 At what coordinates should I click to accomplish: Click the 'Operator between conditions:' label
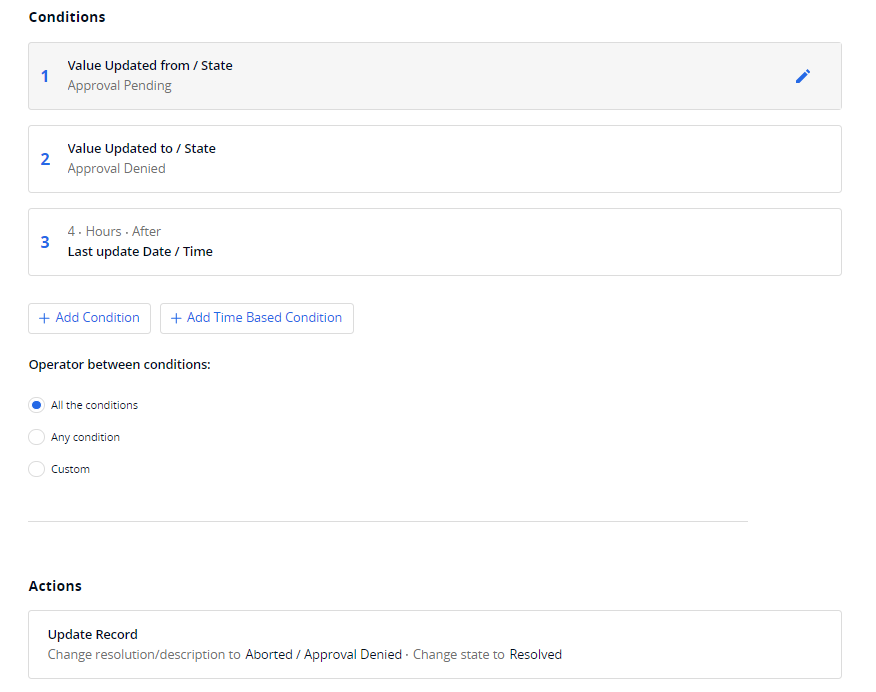click(120, 365)
